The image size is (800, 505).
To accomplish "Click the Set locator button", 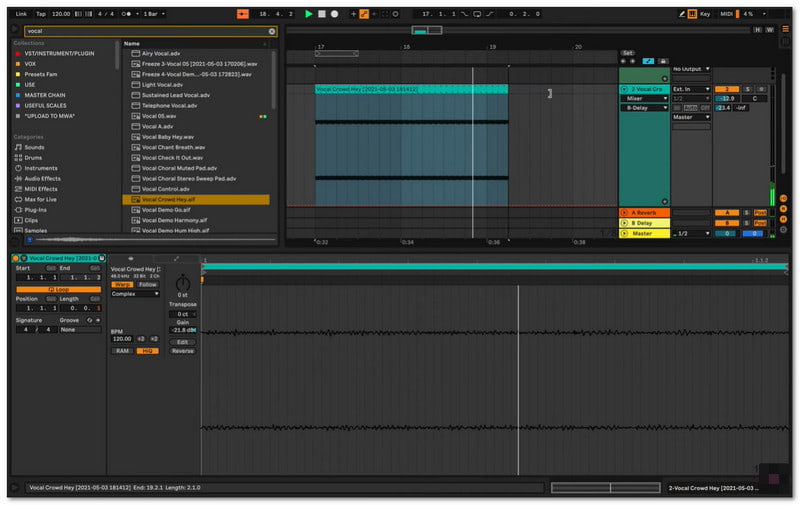I will pos(628,53).
